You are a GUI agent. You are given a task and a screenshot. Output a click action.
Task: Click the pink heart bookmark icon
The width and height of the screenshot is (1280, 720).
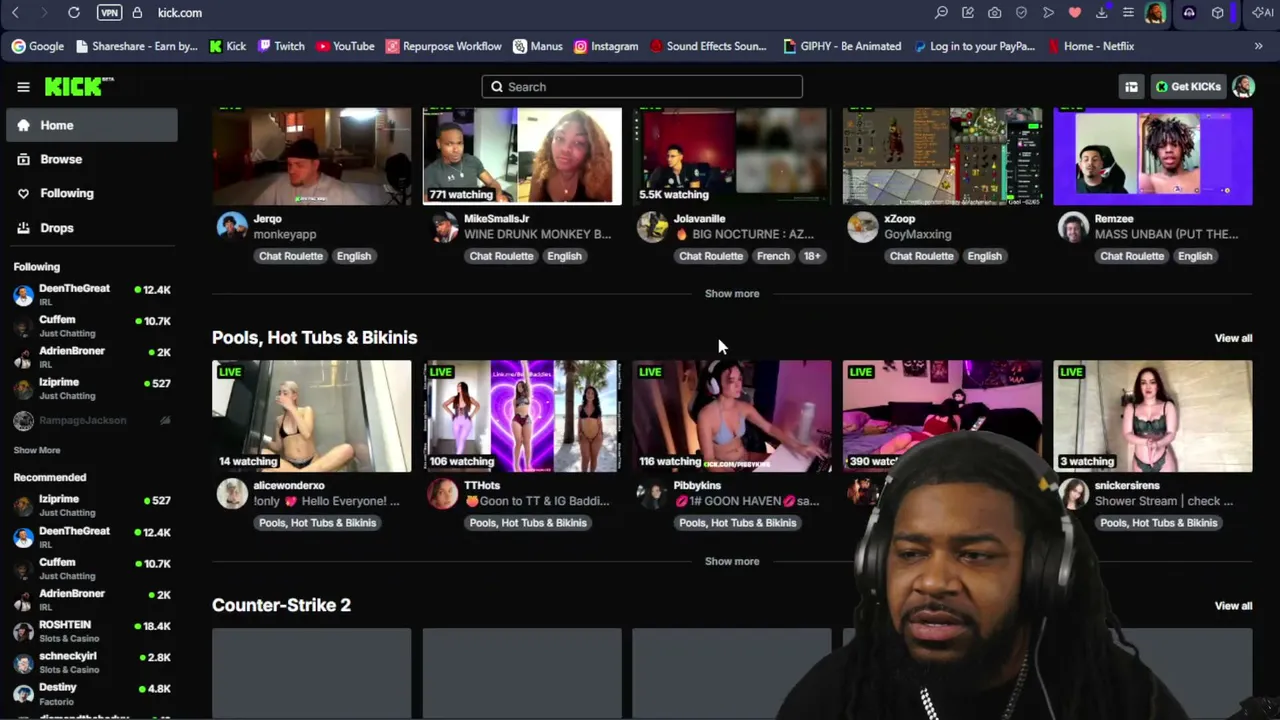pos(1075,13)
